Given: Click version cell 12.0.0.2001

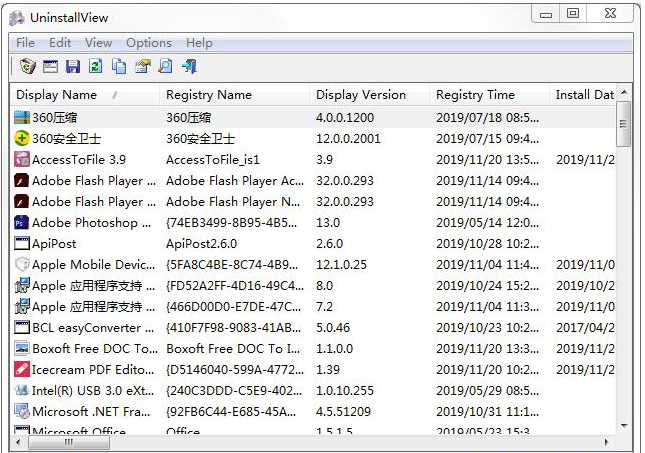Looking at the screenshot, I should coord(348,139).
